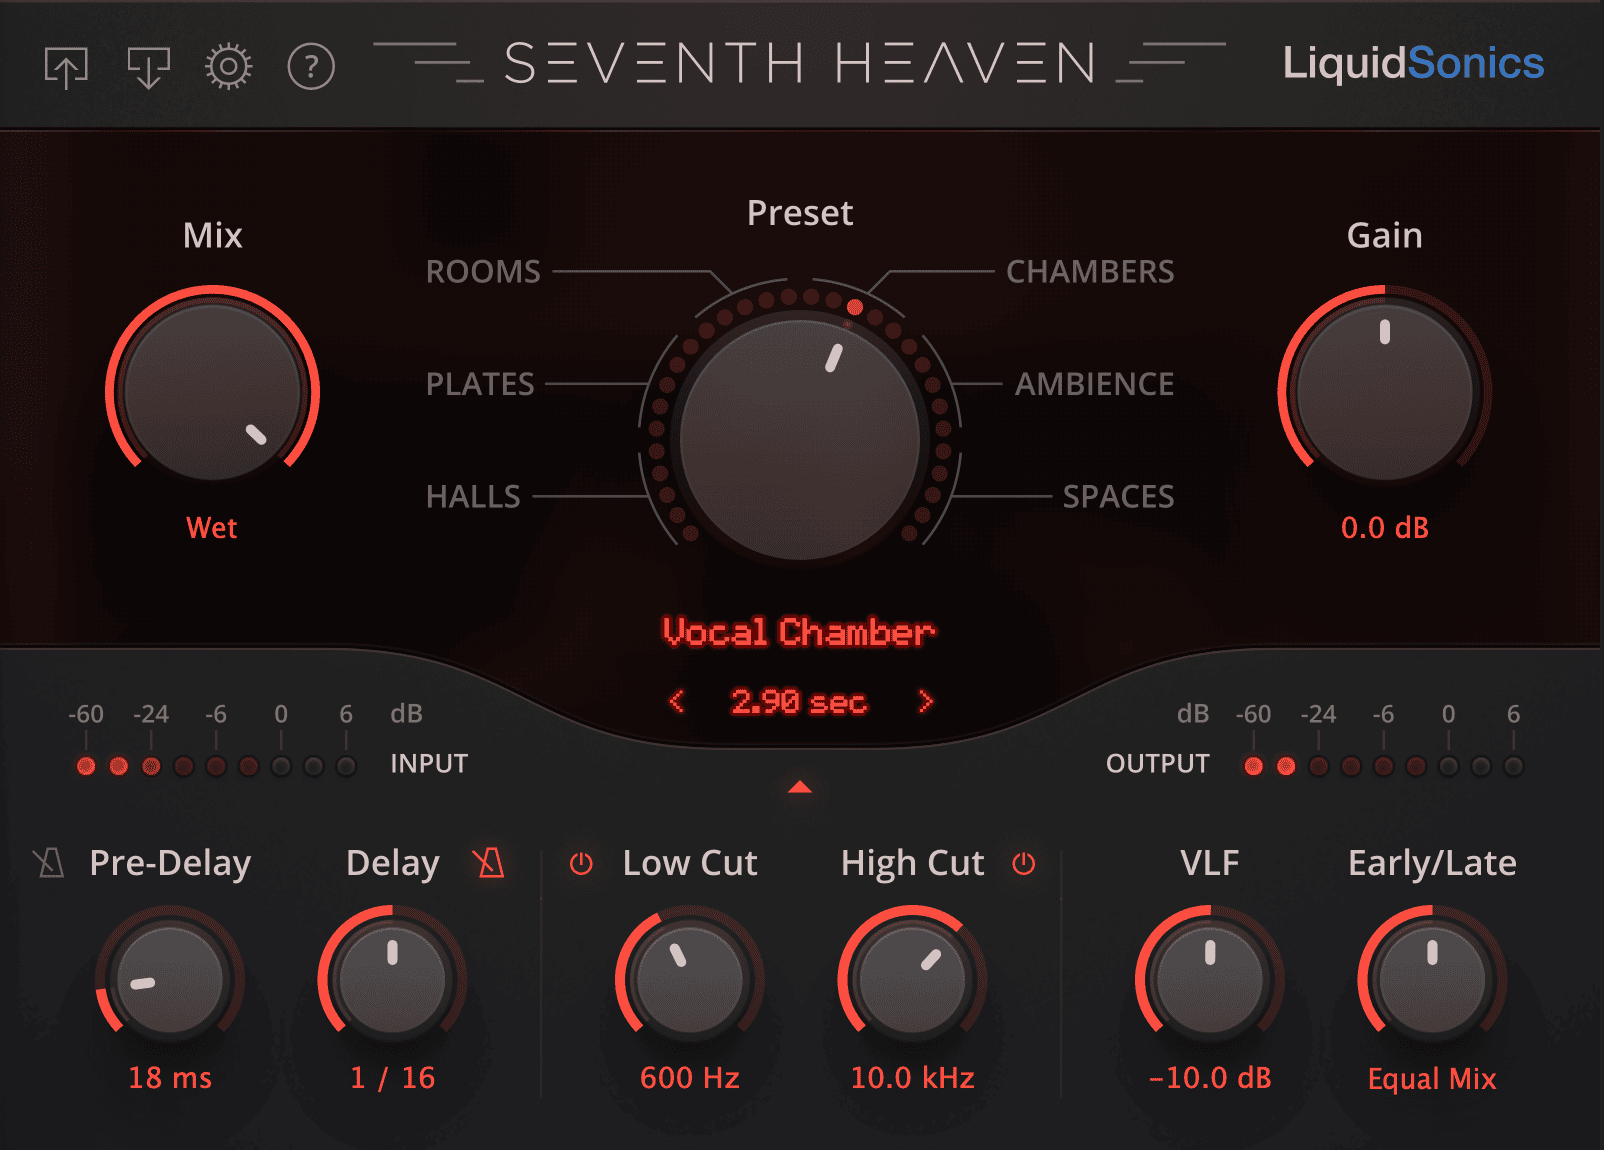Image resolution: width=1604 pixels, height=1150 pixels.
Task: Click the right arrow to increase reverb time
Action: tap(925, 702)
